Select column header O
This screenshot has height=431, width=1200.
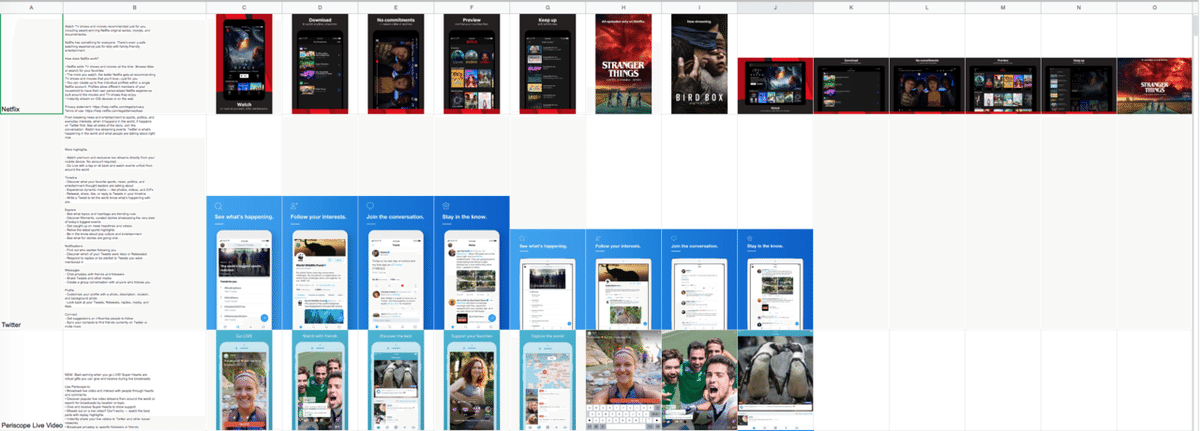click(x=1155, y=7)
